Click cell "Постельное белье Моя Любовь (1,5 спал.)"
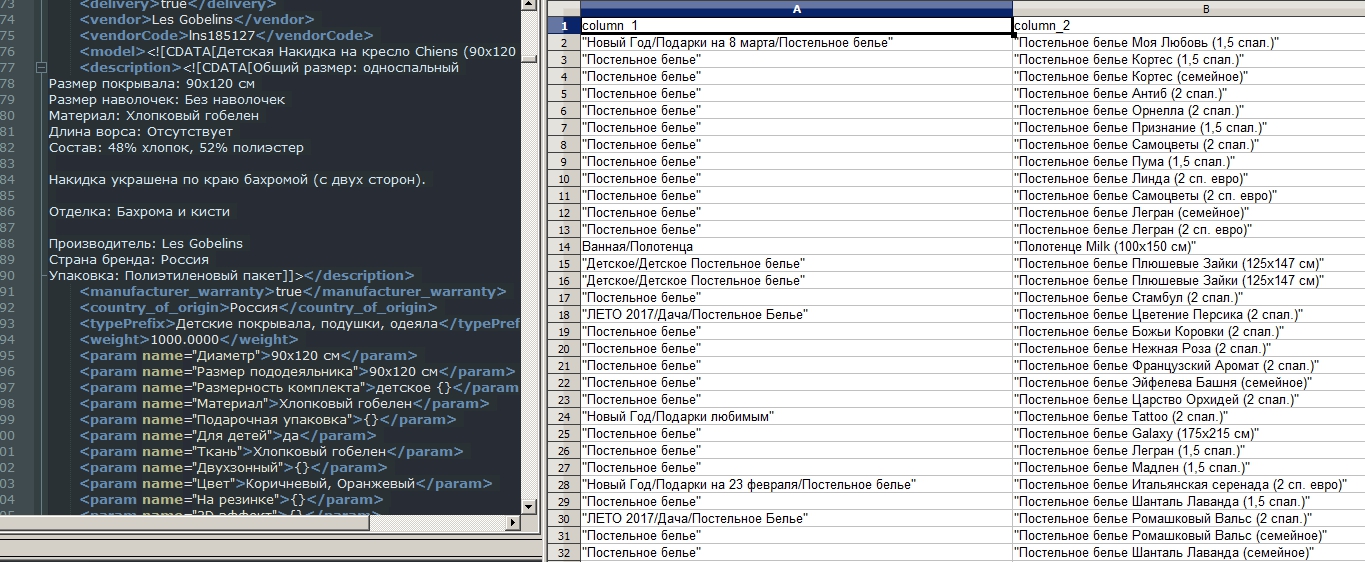This screenshot has height=562, width=1365. coord(1189,43)
